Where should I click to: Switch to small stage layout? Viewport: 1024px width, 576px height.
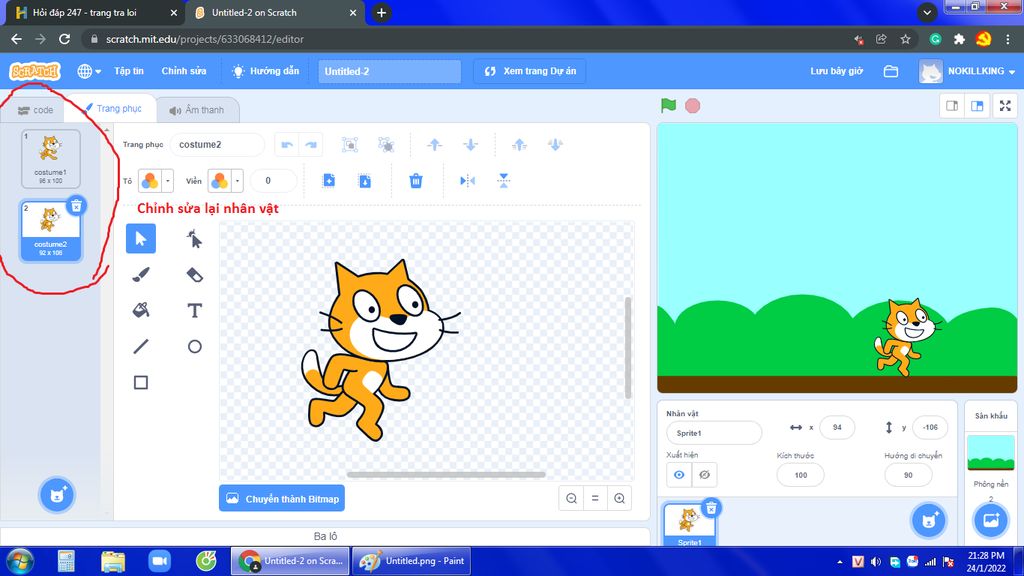pyautogui.click(x=952, y=106)
